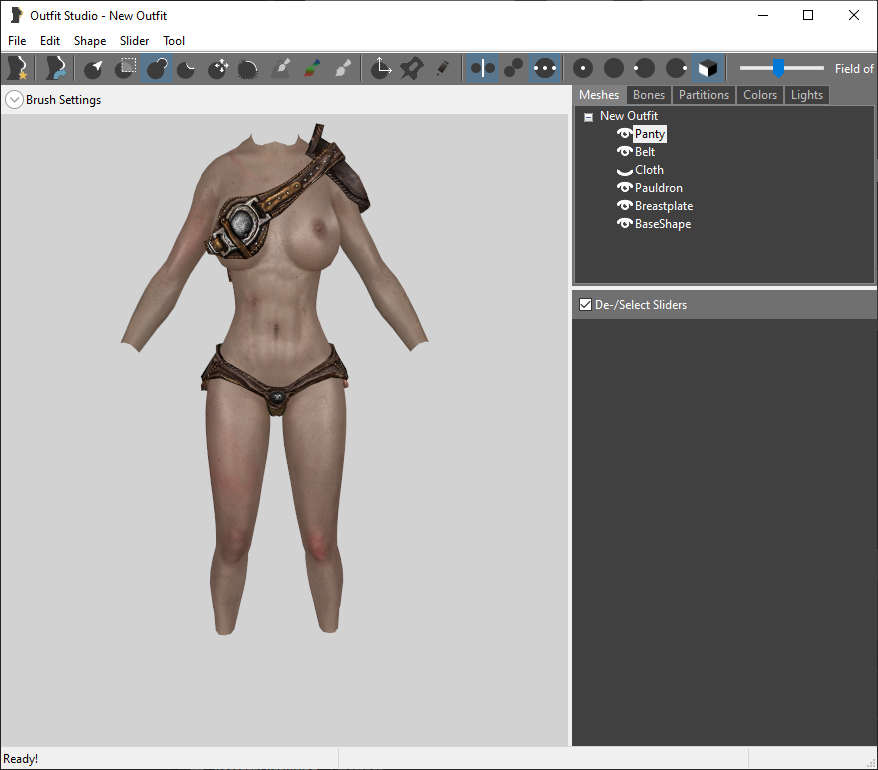Viewport: 878px width, 770px height.
Task: Click the Outfit Studio title bar icon
Action: [16, 15]
